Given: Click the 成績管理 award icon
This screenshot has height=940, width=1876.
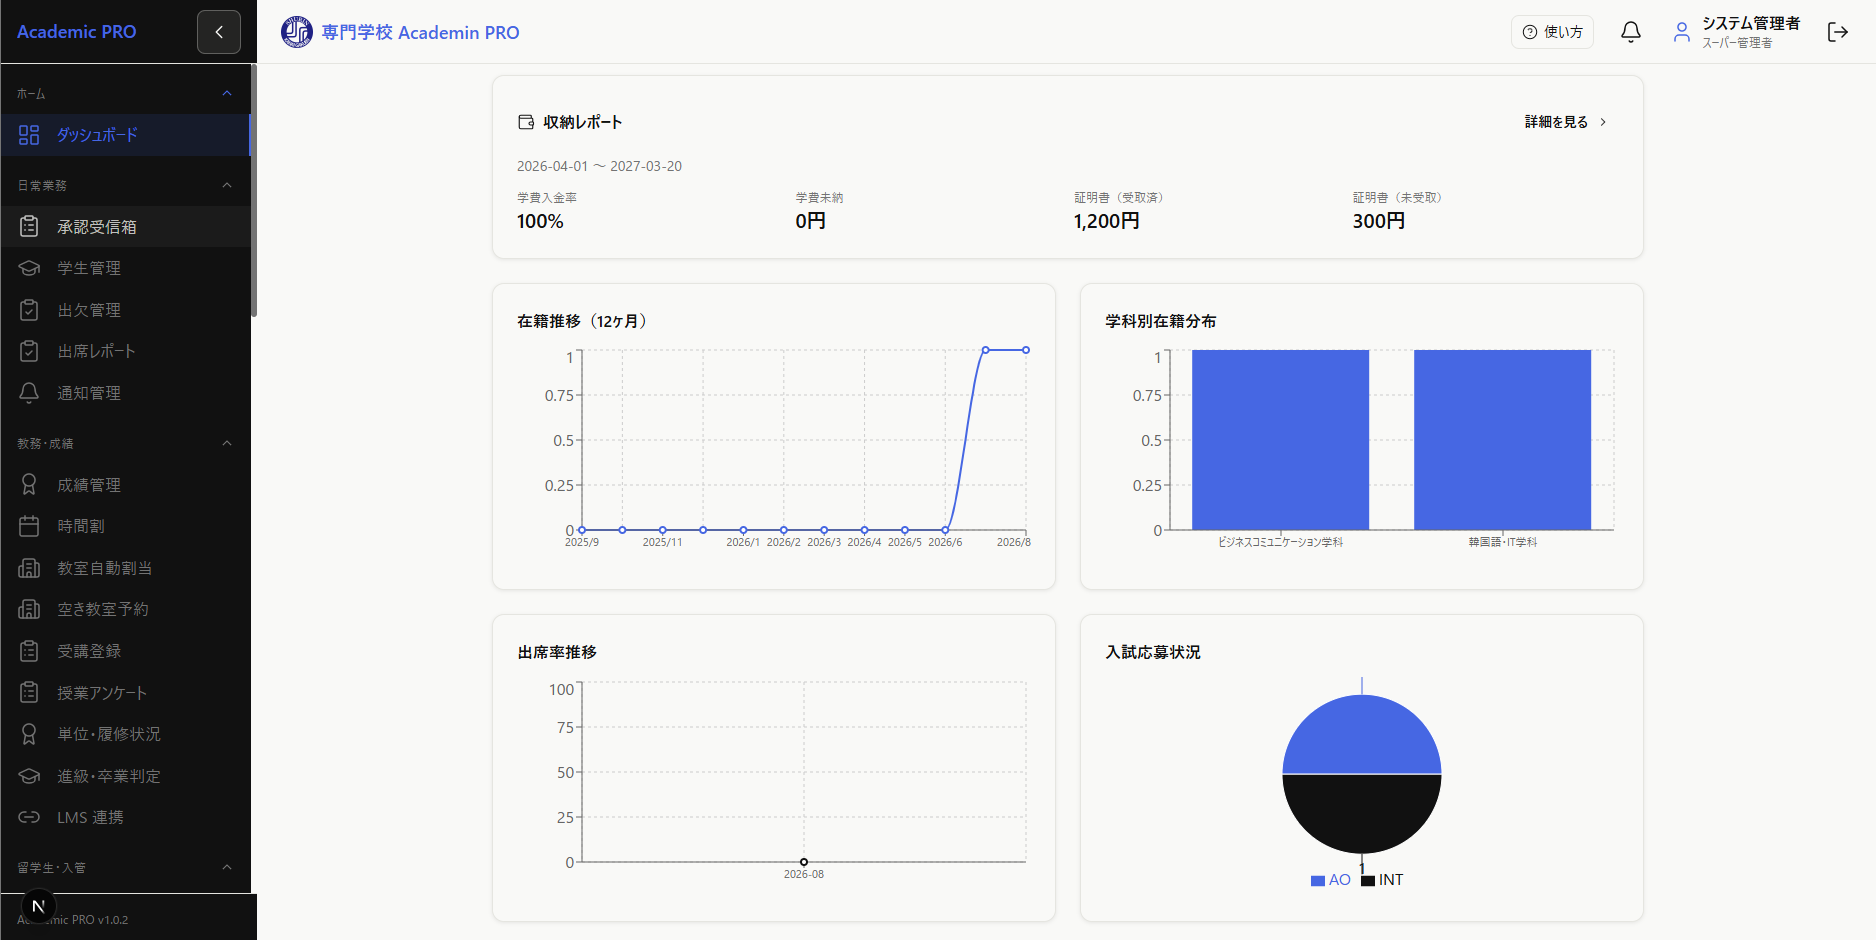Looking at the screenshot, I should (x=29, y=485).
